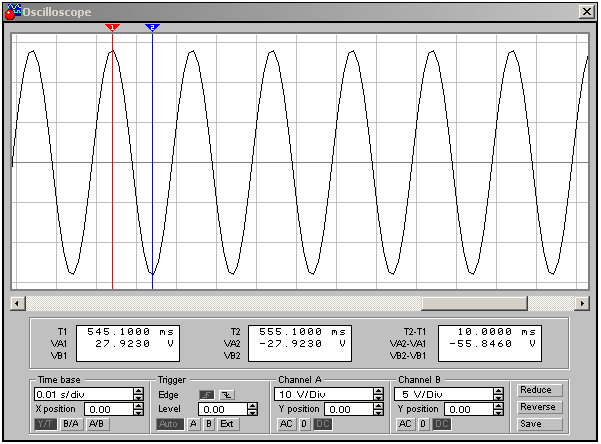Select the falling edge trigger icon
This screenshot has height=444, width=601.
(227, 395)
